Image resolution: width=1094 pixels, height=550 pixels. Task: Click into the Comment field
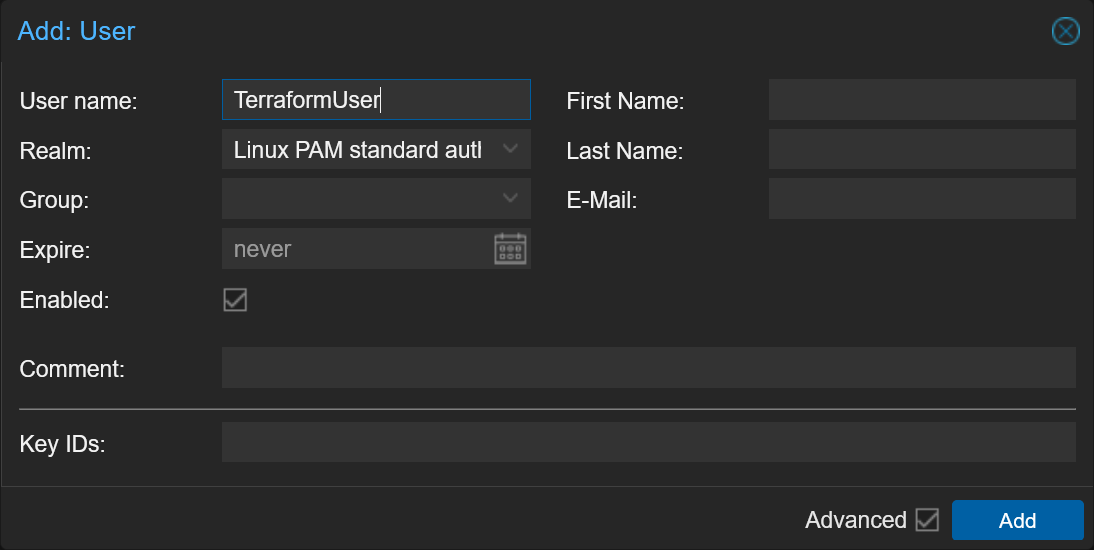(648, 368)
